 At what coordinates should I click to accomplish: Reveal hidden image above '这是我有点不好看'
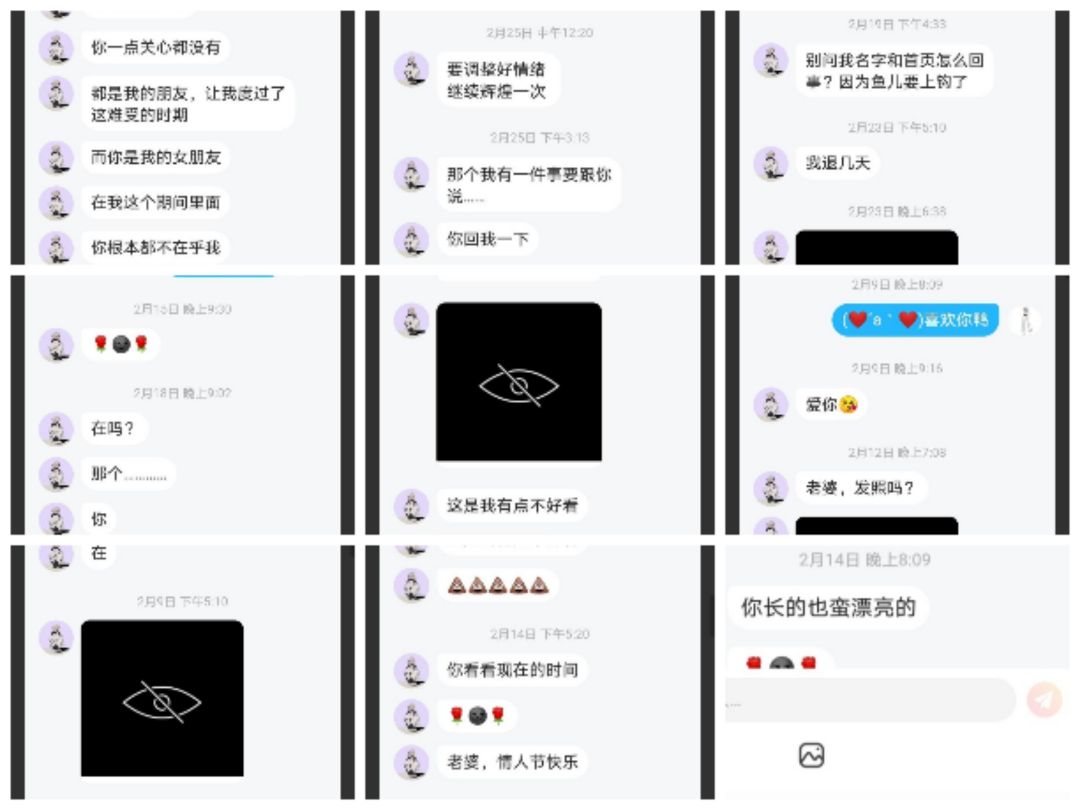point(519,382)
